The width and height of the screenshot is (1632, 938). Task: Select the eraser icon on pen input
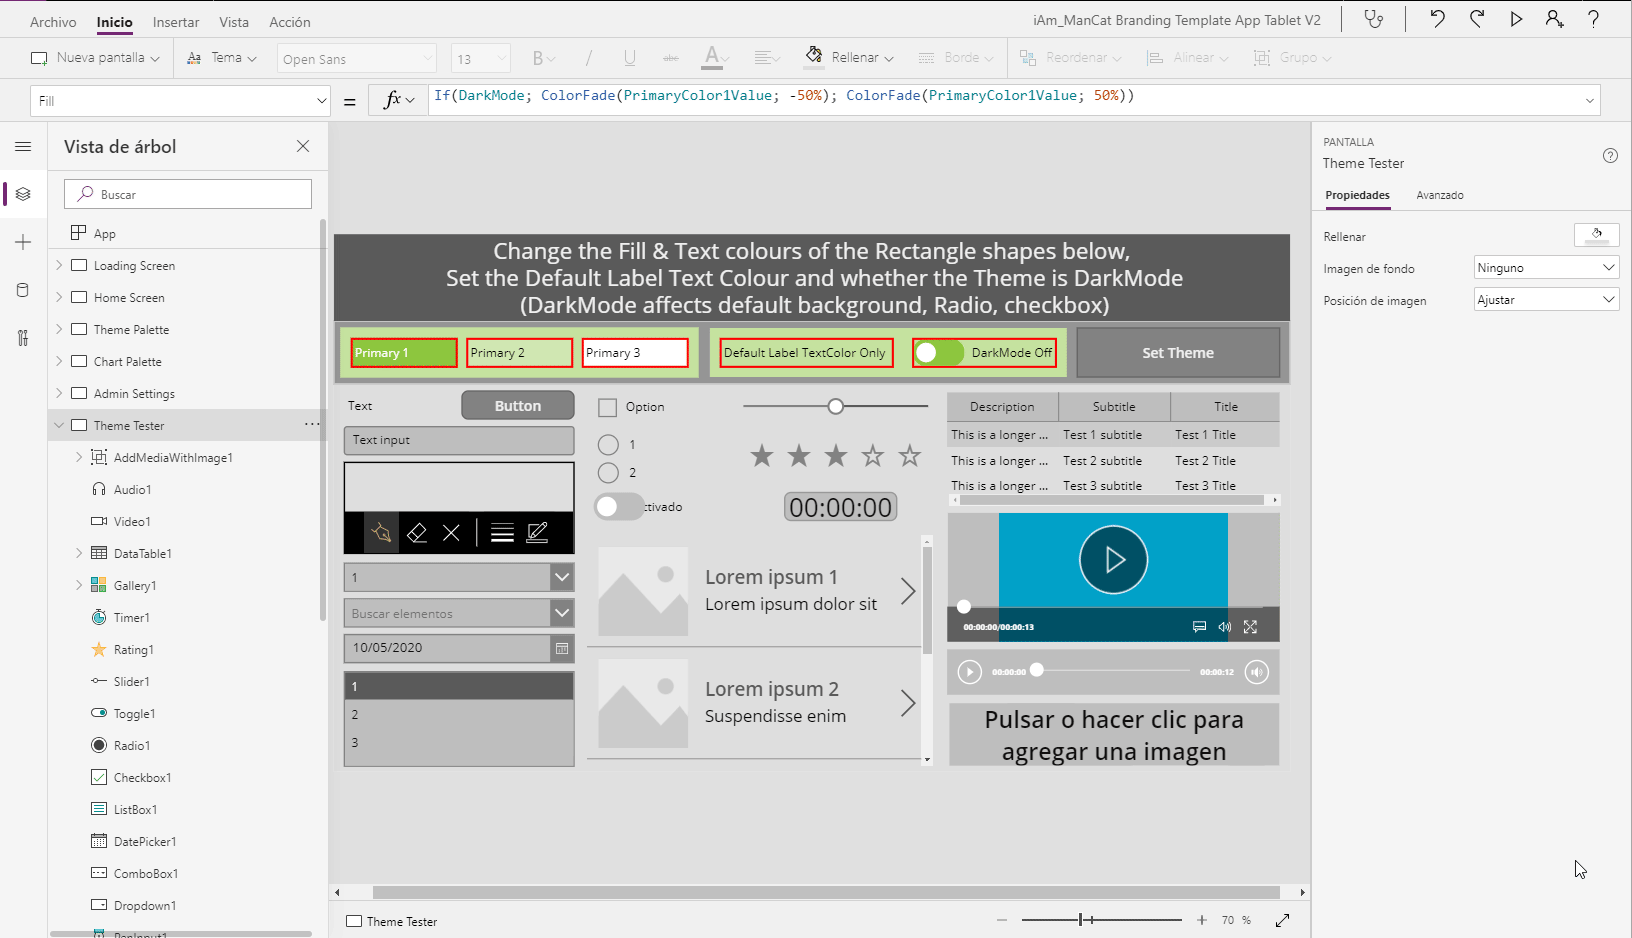coord(417,532)
